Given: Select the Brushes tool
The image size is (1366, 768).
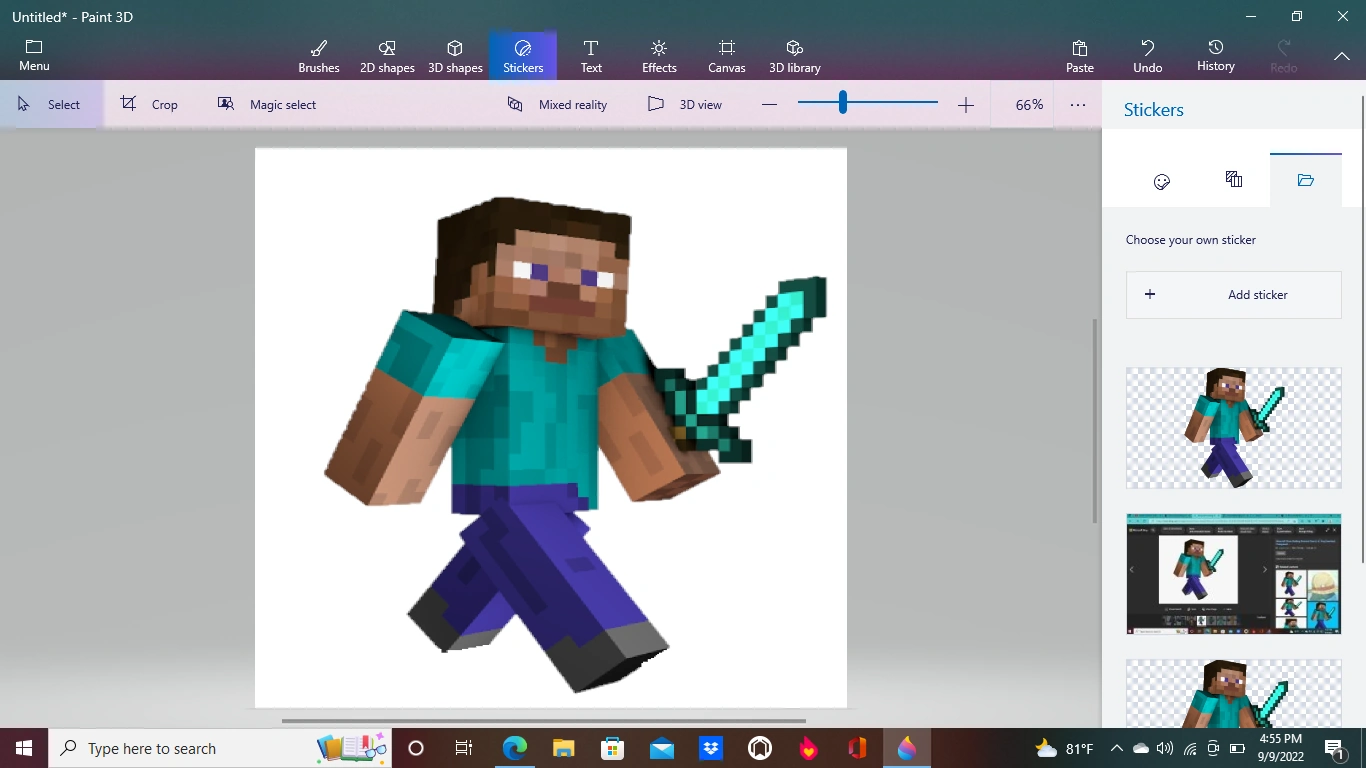Looking at the screenshot, I should (x=318, y=55).
